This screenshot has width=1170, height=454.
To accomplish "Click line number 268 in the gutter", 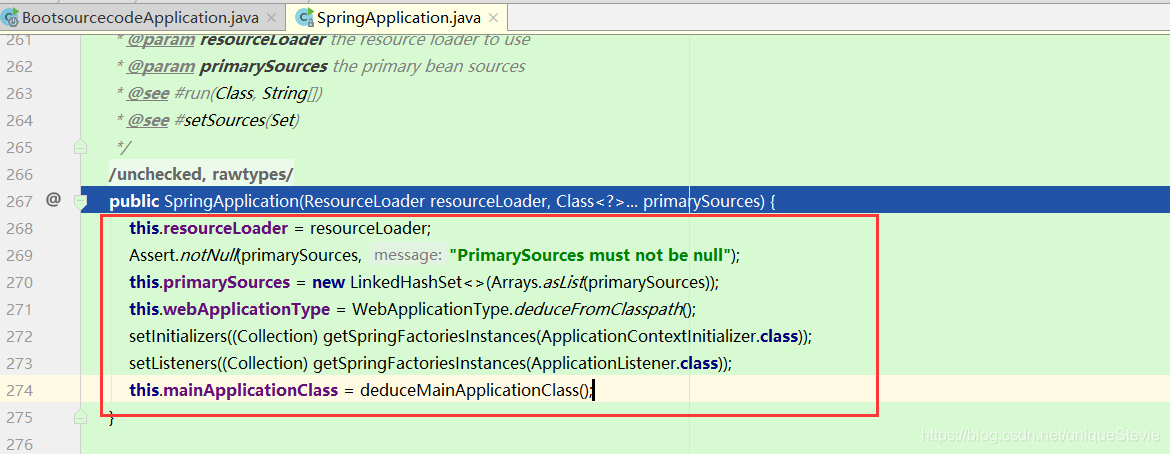I will click(19, 228).
